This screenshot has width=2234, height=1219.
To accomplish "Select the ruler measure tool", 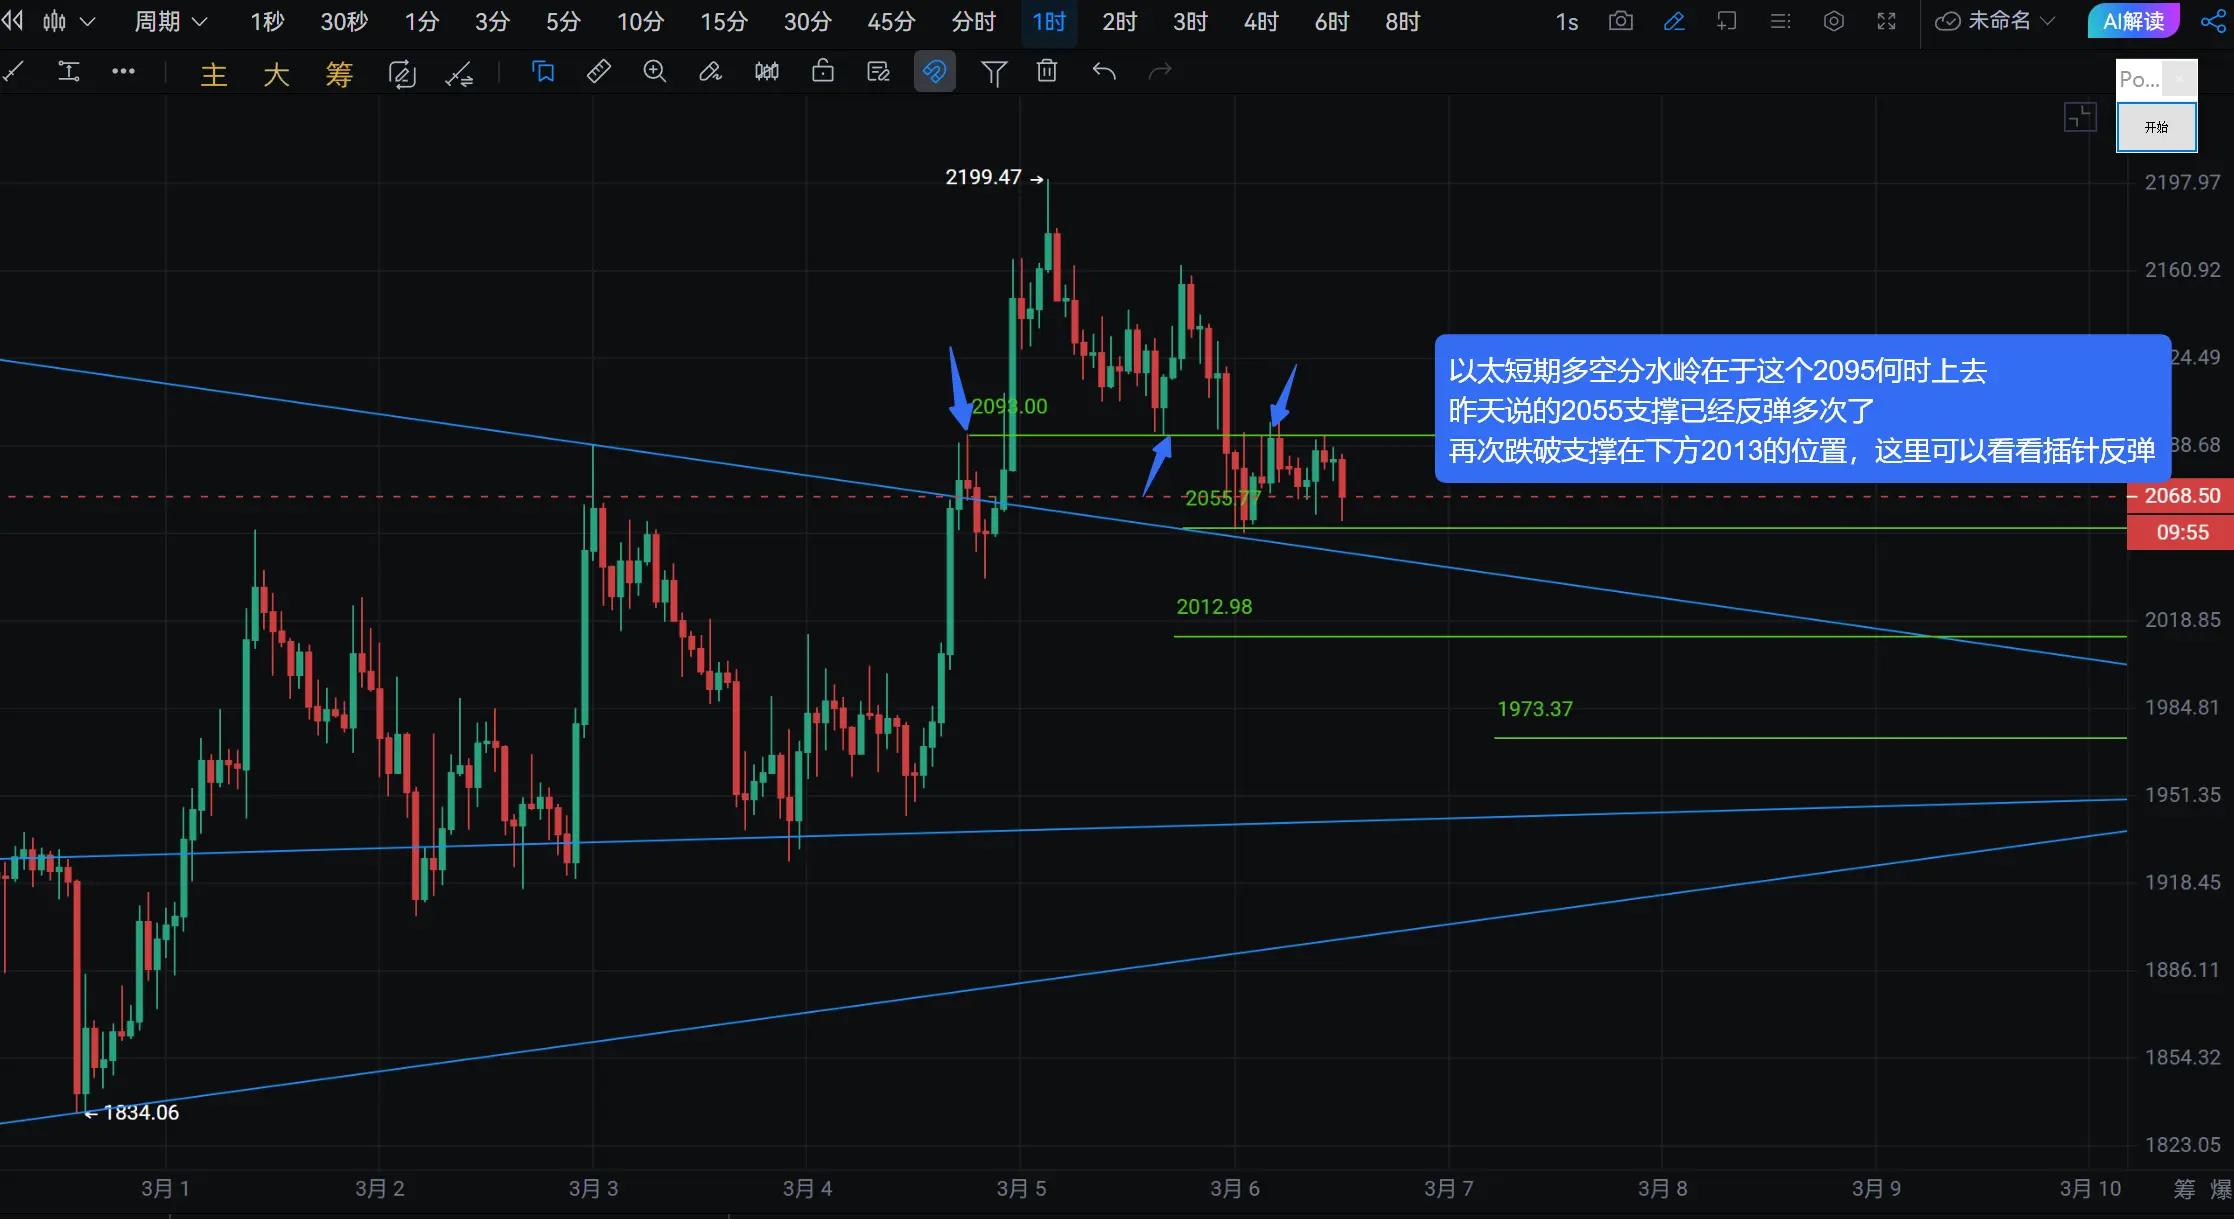I will (x=598, y=72).
